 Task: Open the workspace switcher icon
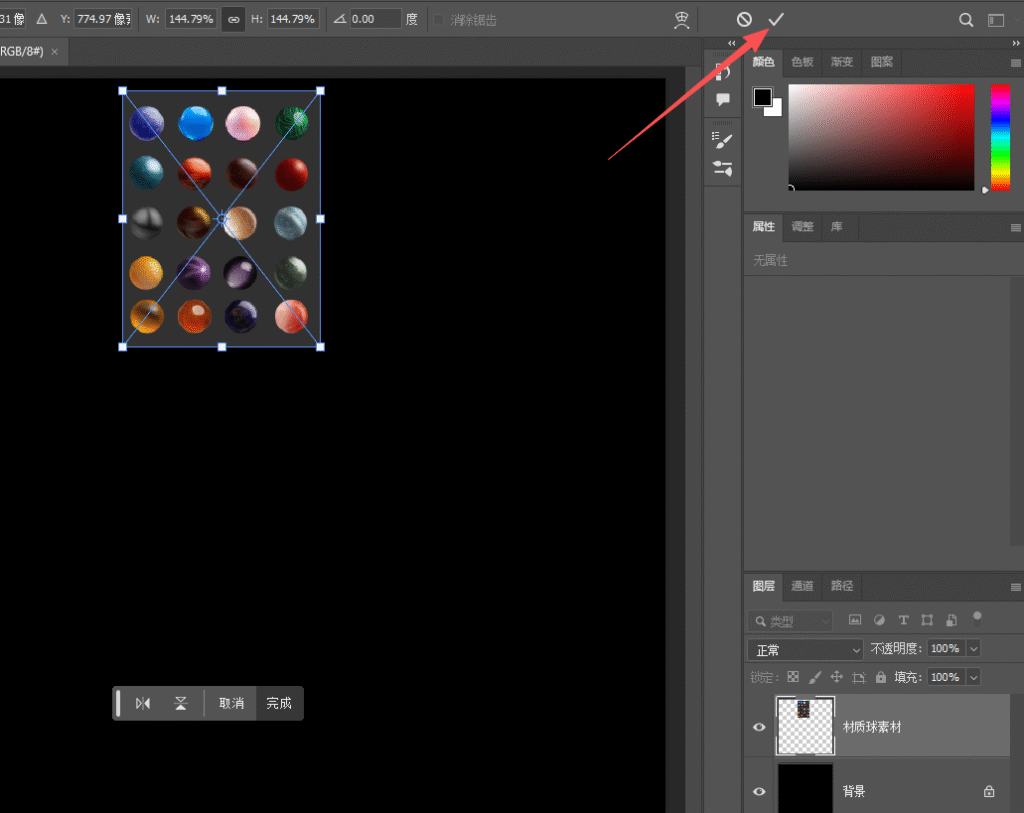tap(996, 20)
